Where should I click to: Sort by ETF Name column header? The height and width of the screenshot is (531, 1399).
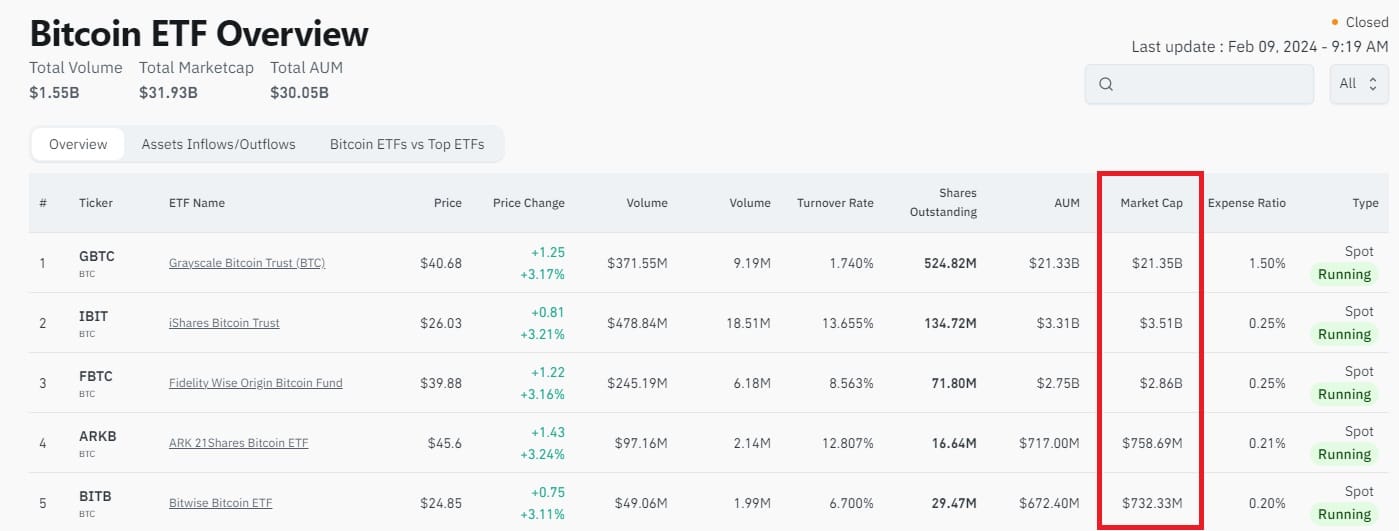197,203
